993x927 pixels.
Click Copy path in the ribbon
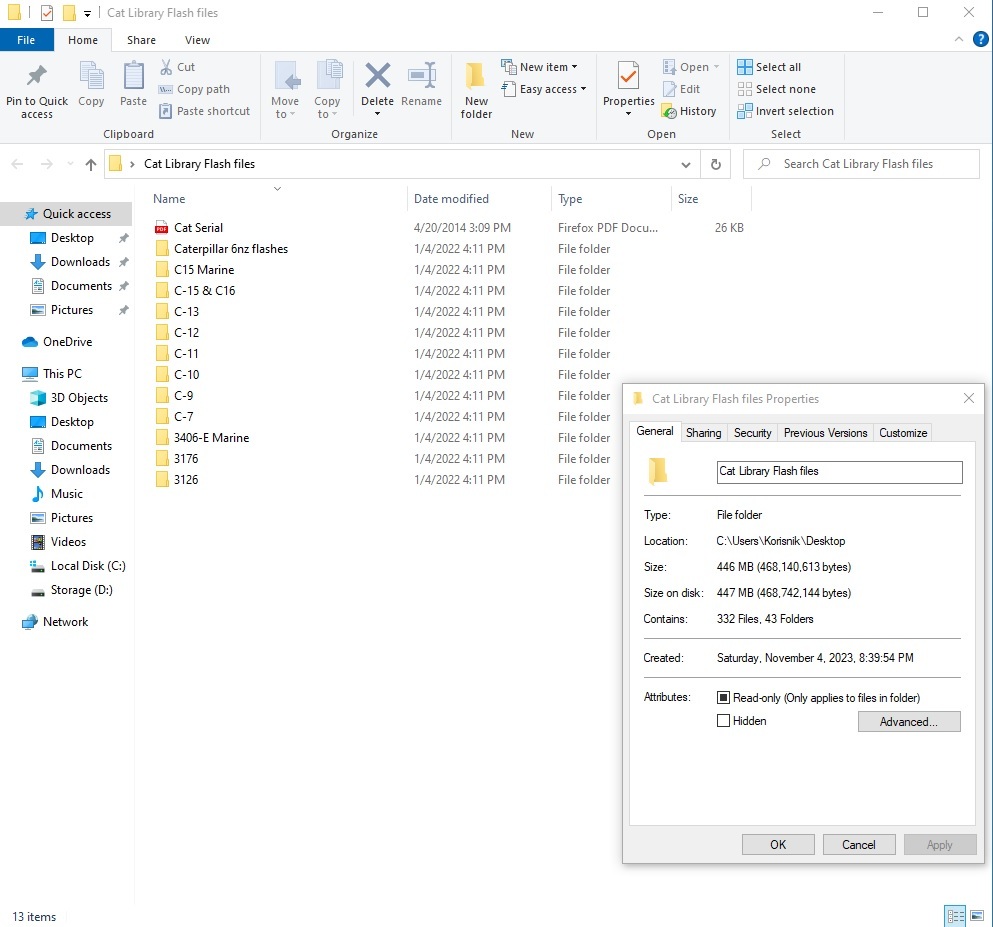tap(194, 89)
